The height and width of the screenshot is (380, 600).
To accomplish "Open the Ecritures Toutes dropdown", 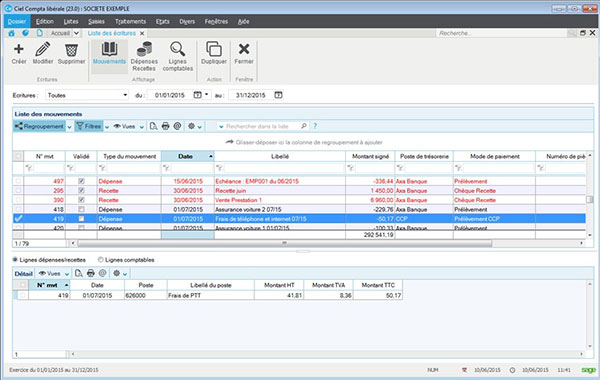I will pyautogui.click(x=87, y=95).
